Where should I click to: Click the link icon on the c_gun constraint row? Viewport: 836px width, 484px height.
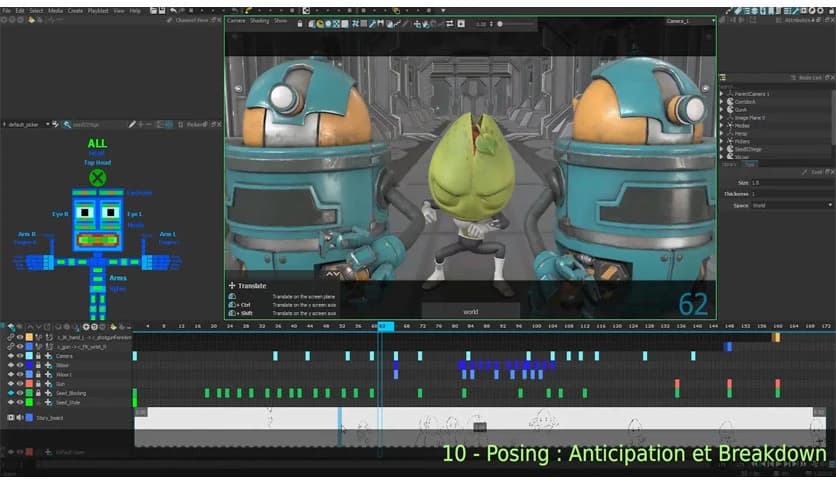coord(11,346)
